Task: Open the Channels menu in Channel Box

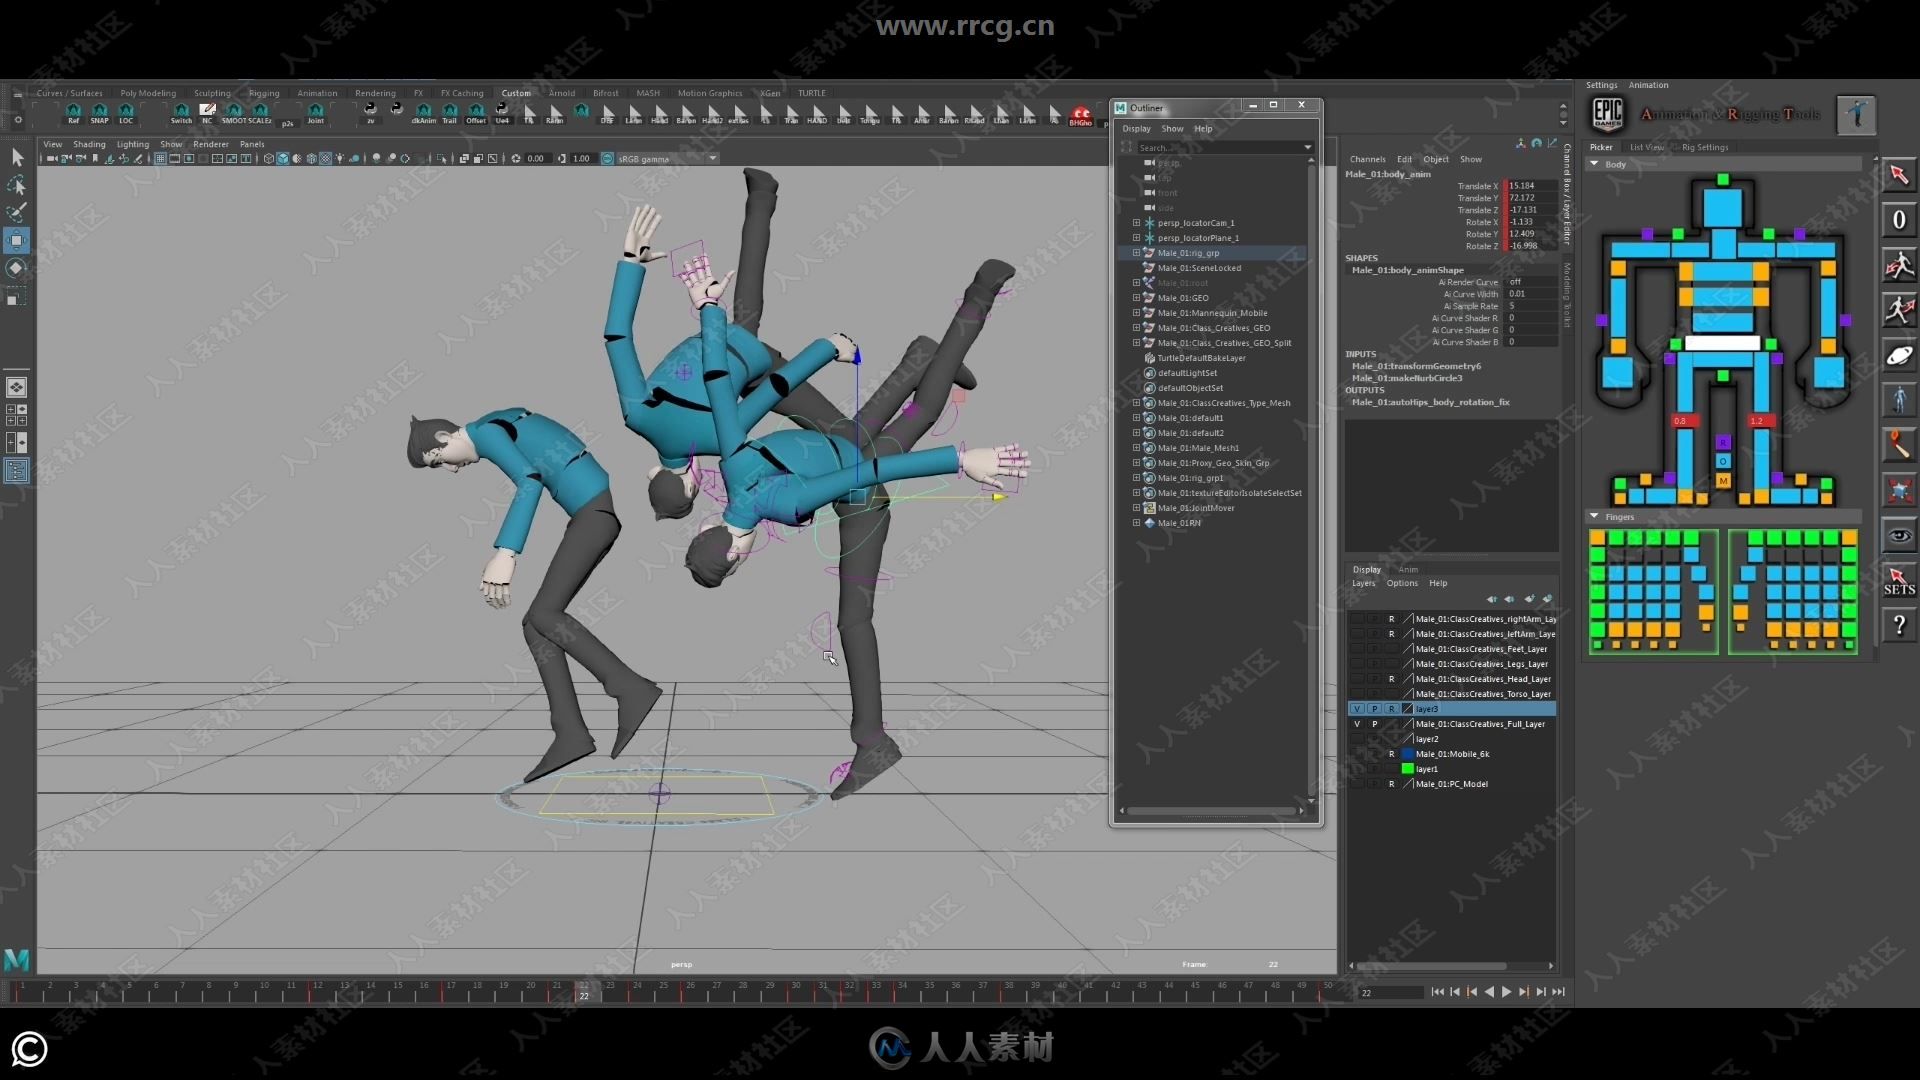Action: click(x=1367, y=159)
